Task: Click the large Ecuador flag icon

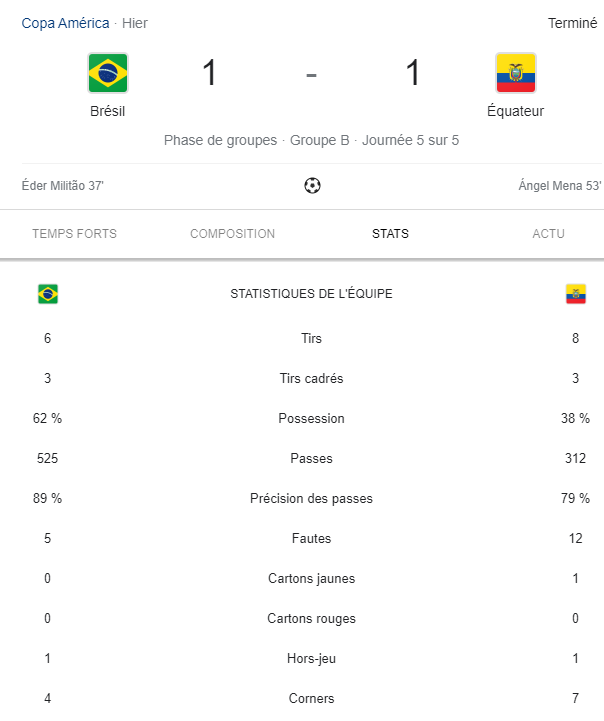Action: coord(516,73)
